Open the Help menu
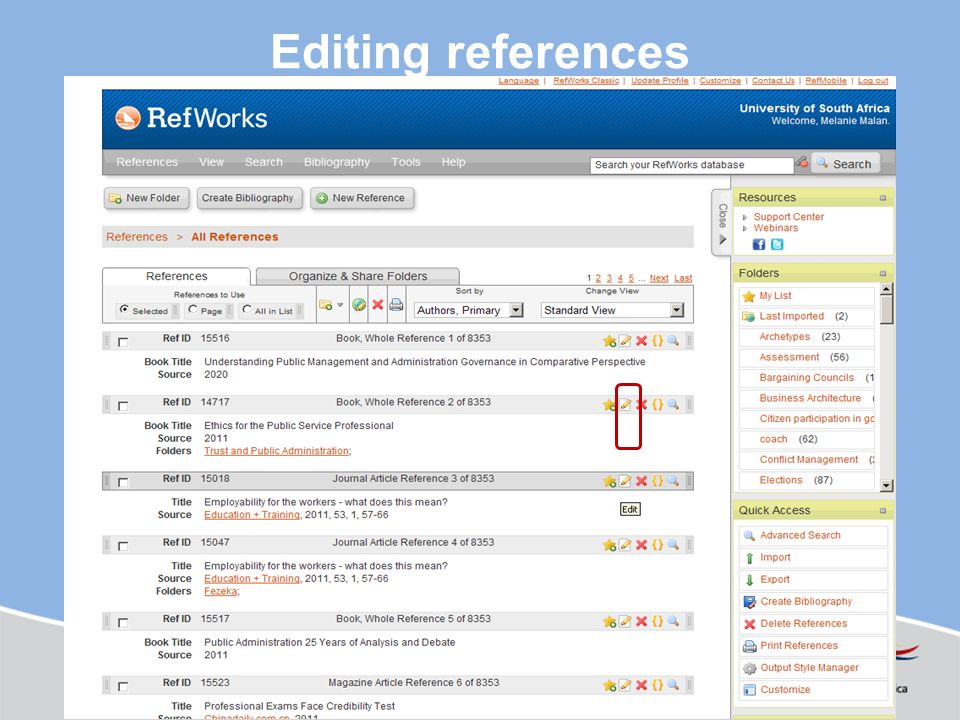The image size is (960, 720). point(454,162)
